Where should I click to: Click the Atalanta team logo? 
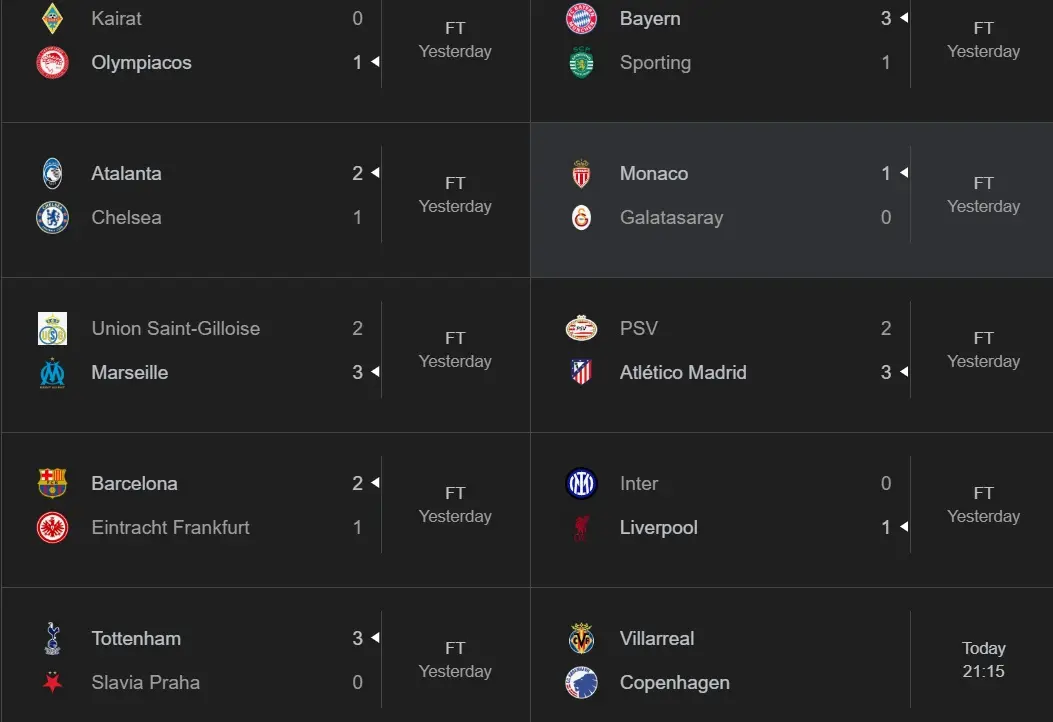point(52,173)
